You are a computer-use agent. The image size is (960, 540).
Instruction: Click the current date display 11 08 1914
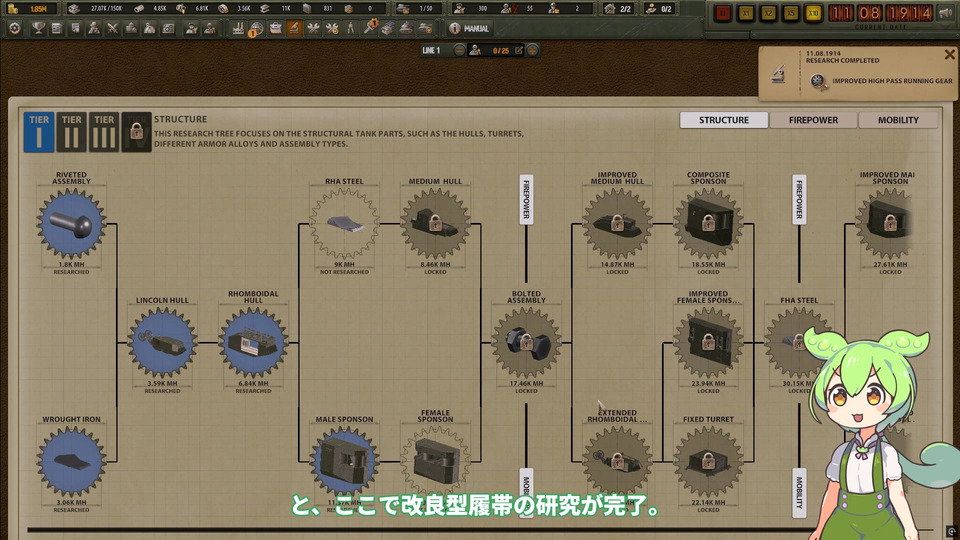pos(880,13)
